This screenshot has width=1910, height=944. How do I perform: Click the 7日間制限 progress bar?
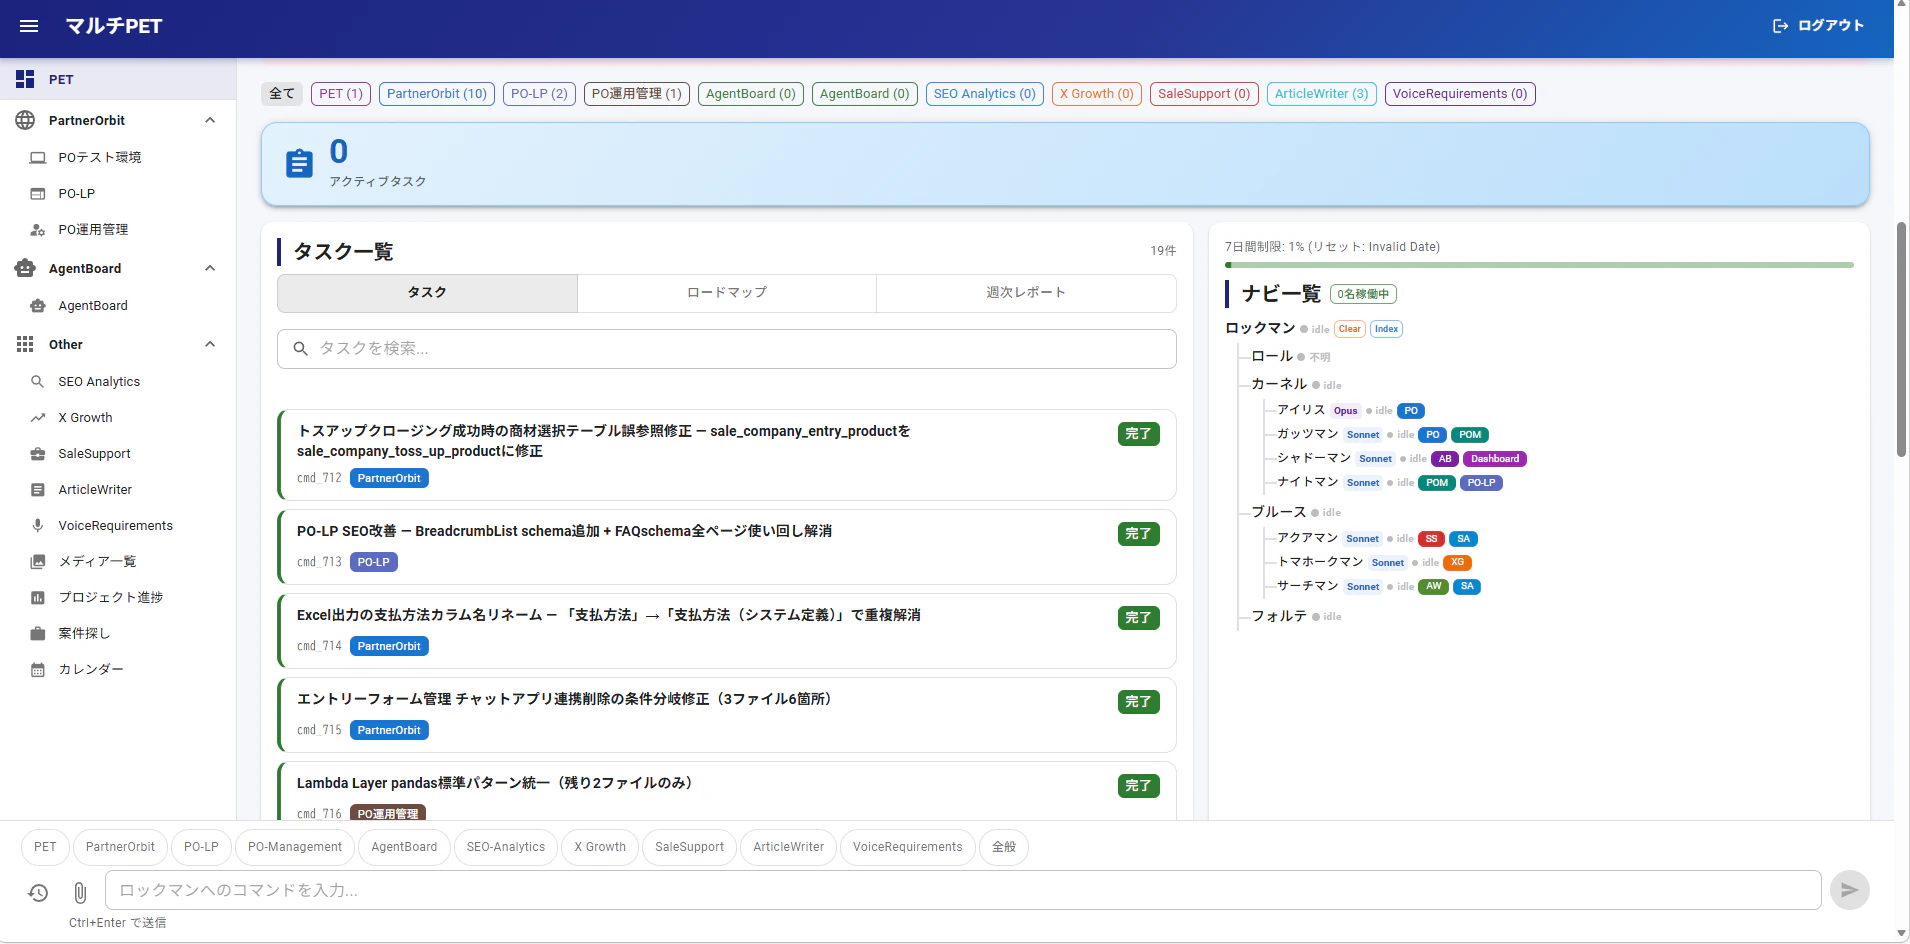pos(1538,264)
